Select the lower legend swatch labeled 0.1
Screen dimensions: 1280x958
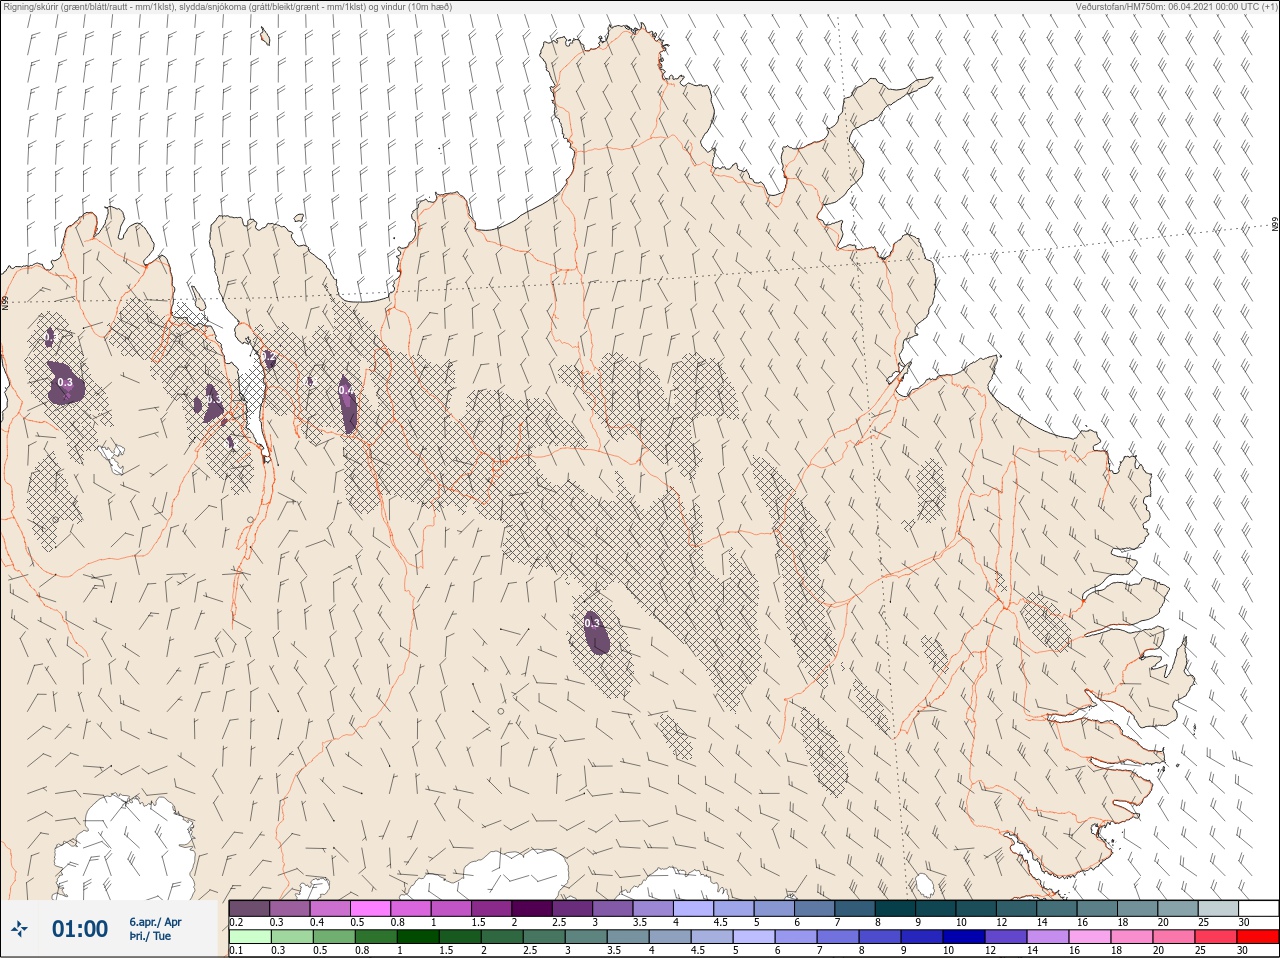(x=249, y=937)
